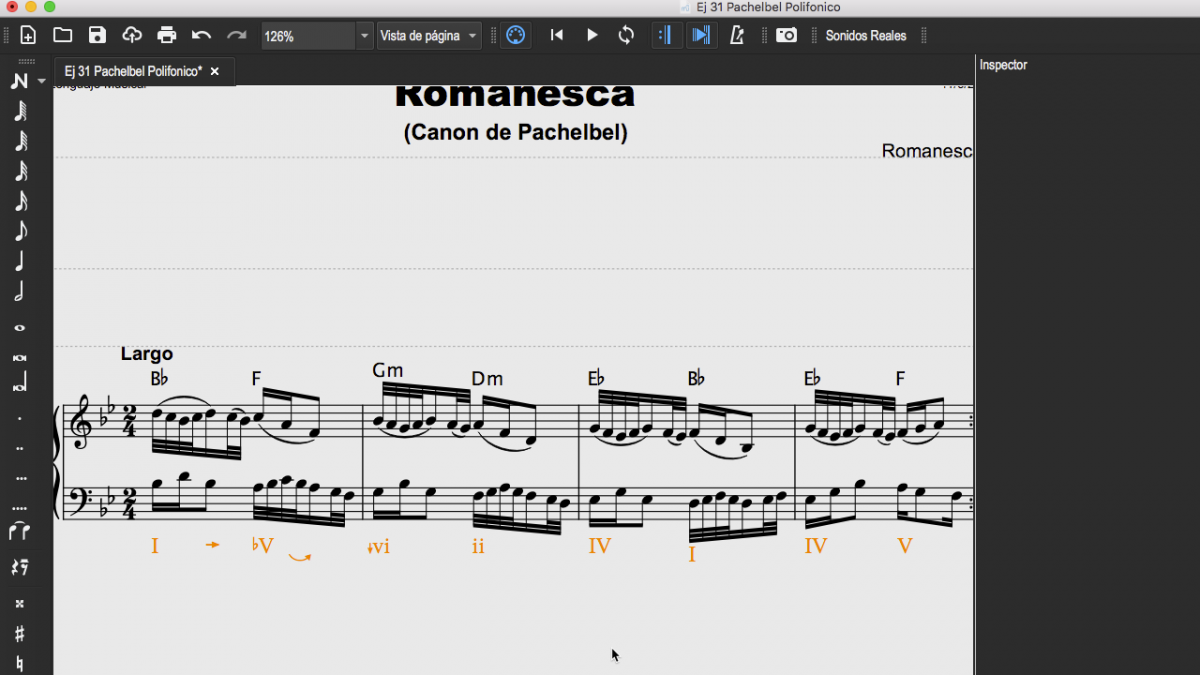Select the 2/4 time signature on treble staff
1200x675 pixels.
(129, 423)
